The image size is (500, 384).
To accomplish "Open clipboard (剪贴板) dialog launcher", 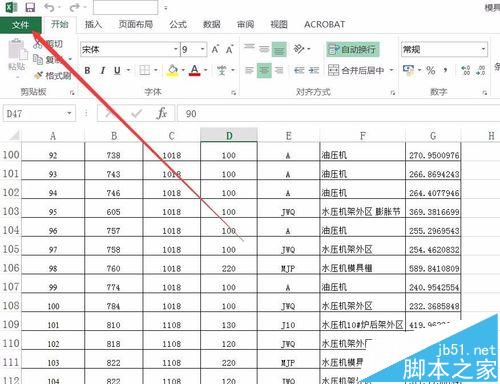I will pyautogui.click(x=72, y=93).
